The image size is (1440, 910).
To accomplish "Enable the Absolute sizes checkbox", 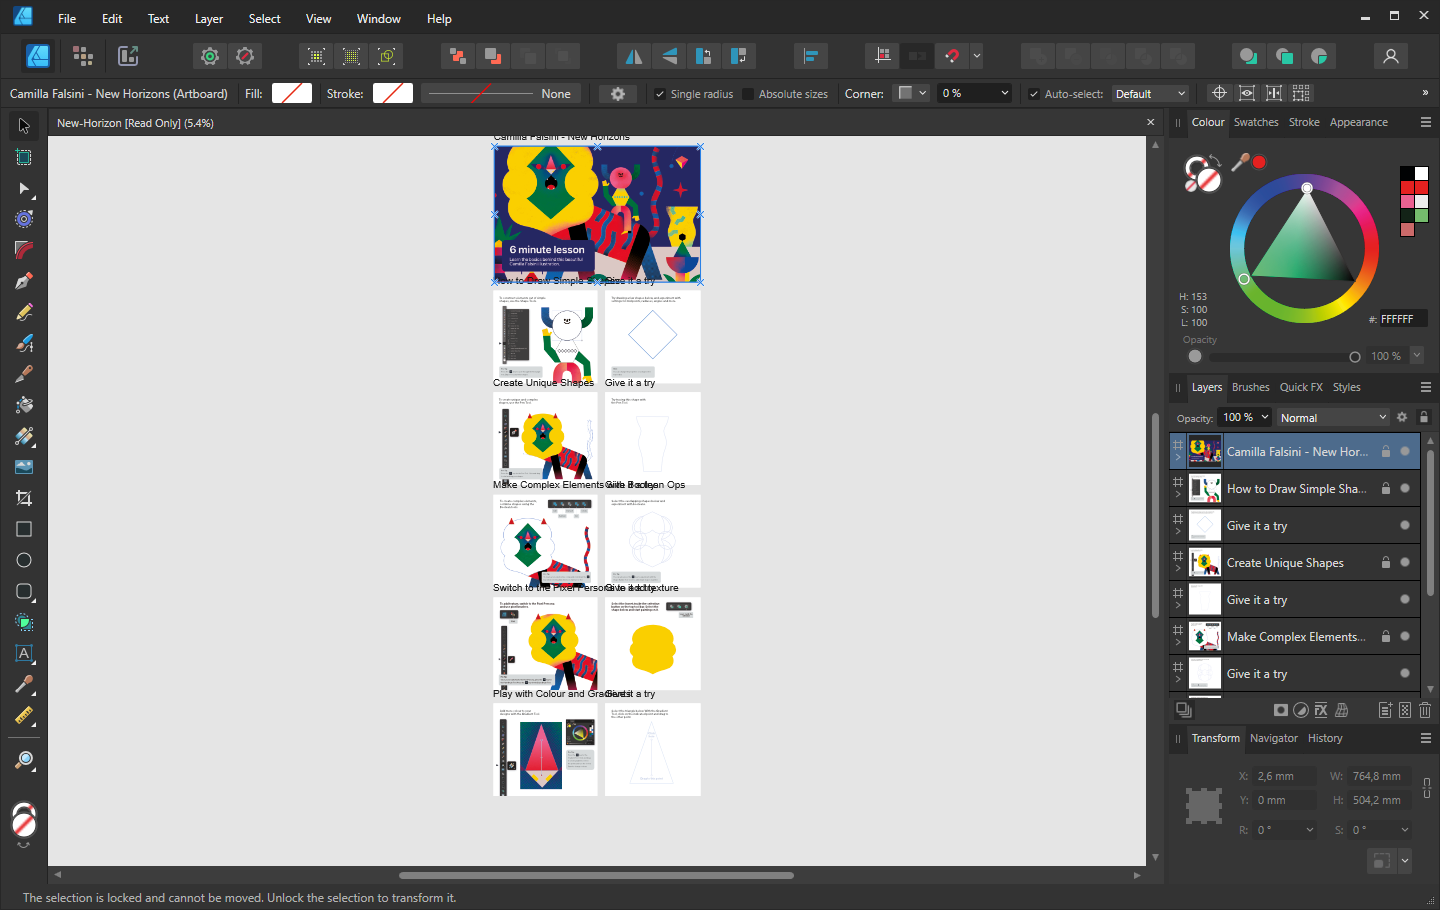I will point(748,94).
